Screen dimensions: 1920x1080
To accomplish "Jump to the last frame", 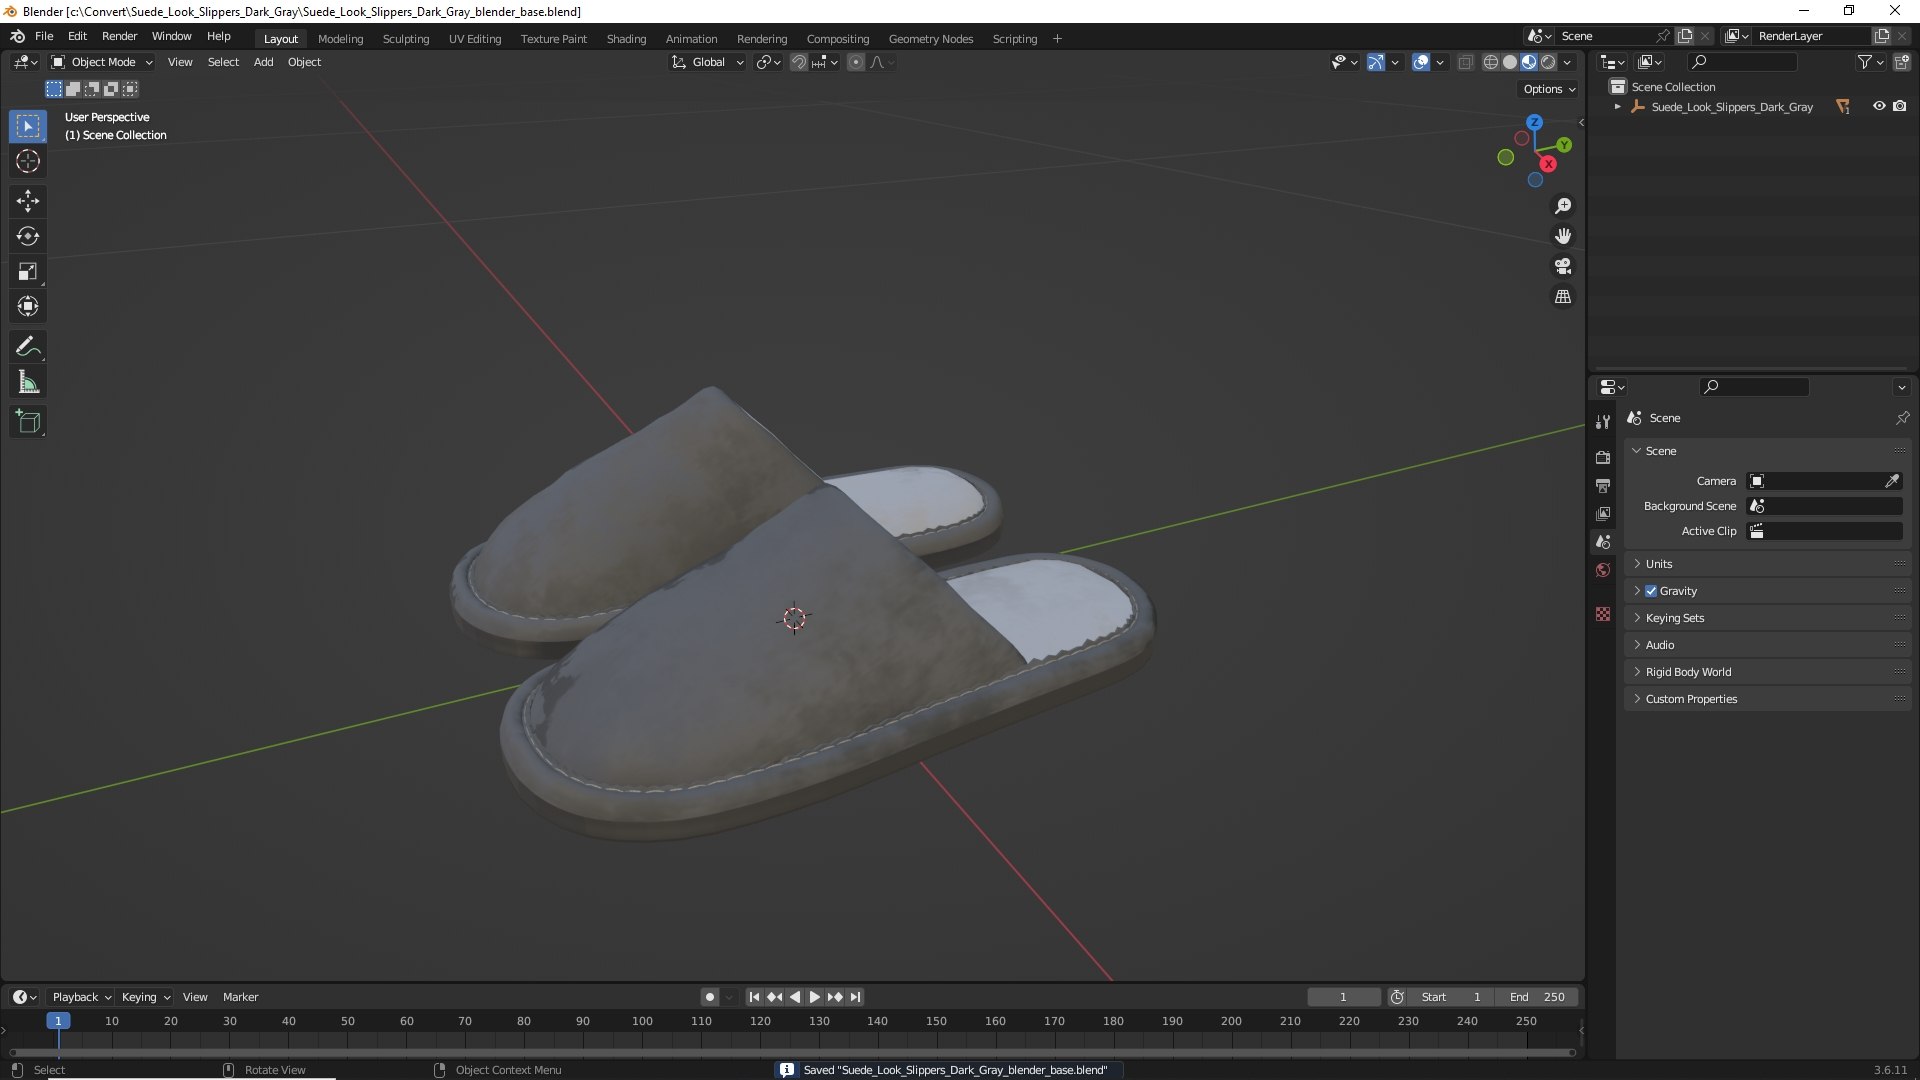I will pyautogui.click(x=855, y=997).
